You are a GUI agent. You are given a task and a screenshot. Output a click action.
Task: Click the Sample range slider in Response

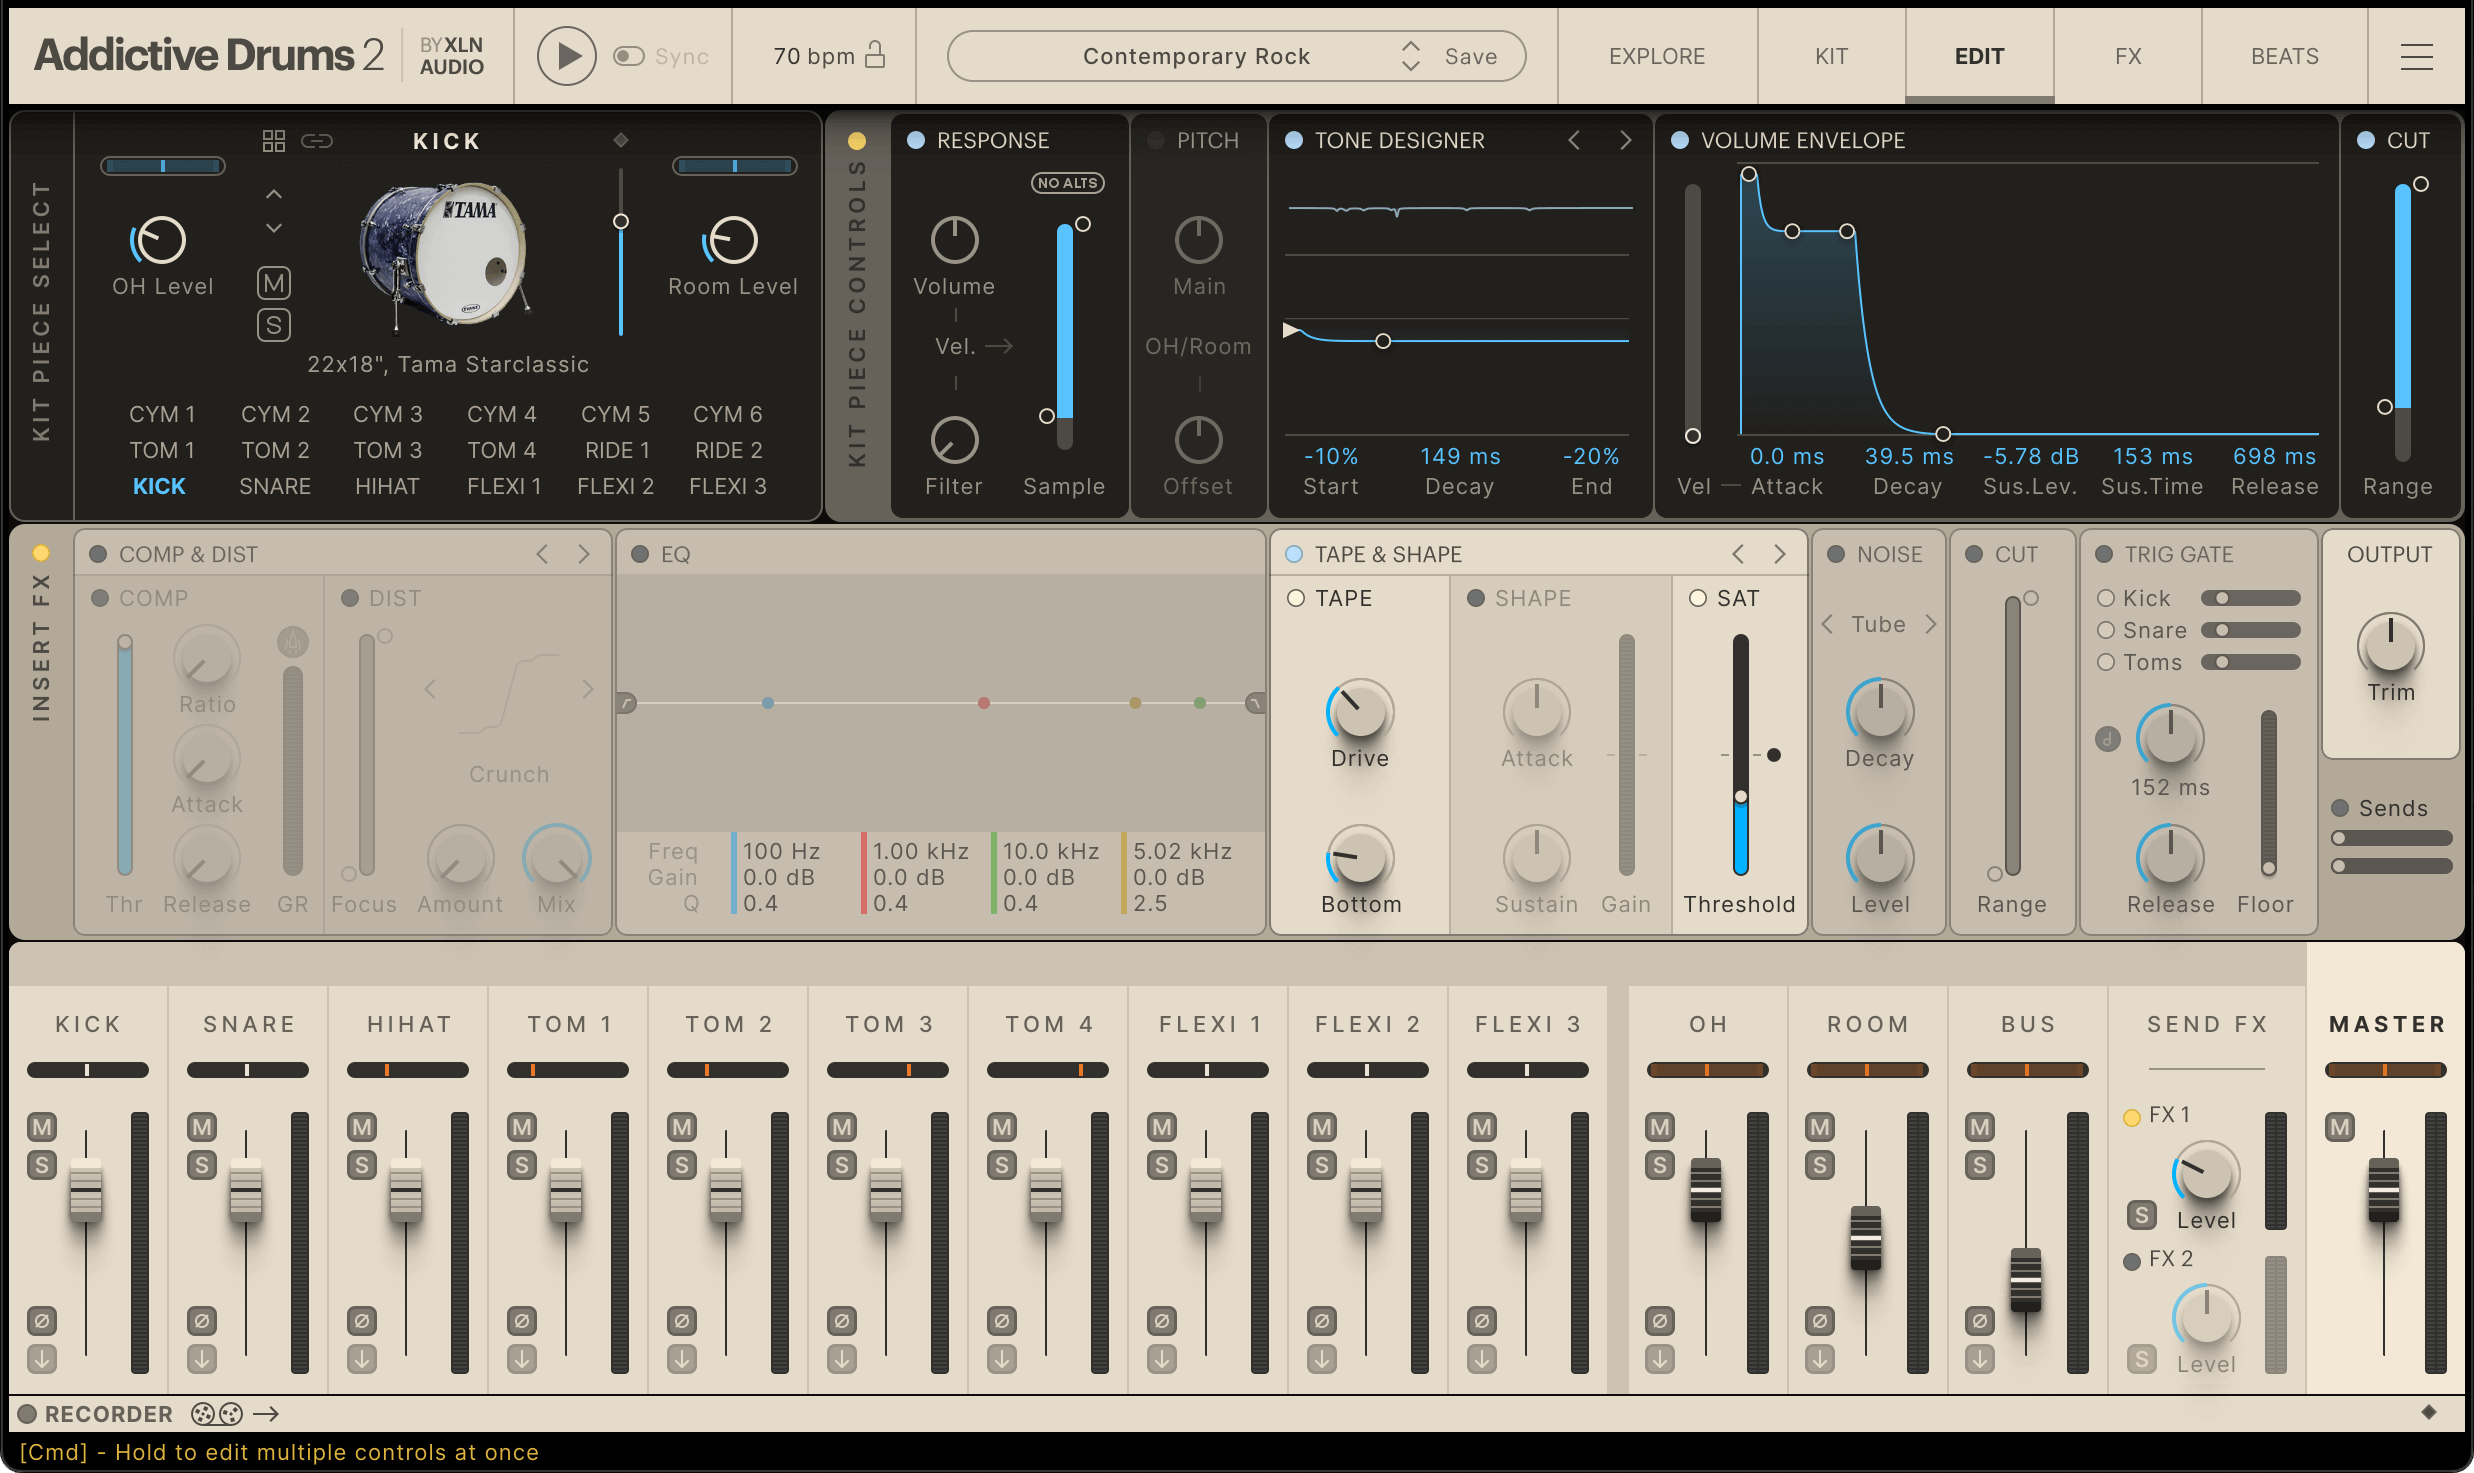coord(1065,335)
